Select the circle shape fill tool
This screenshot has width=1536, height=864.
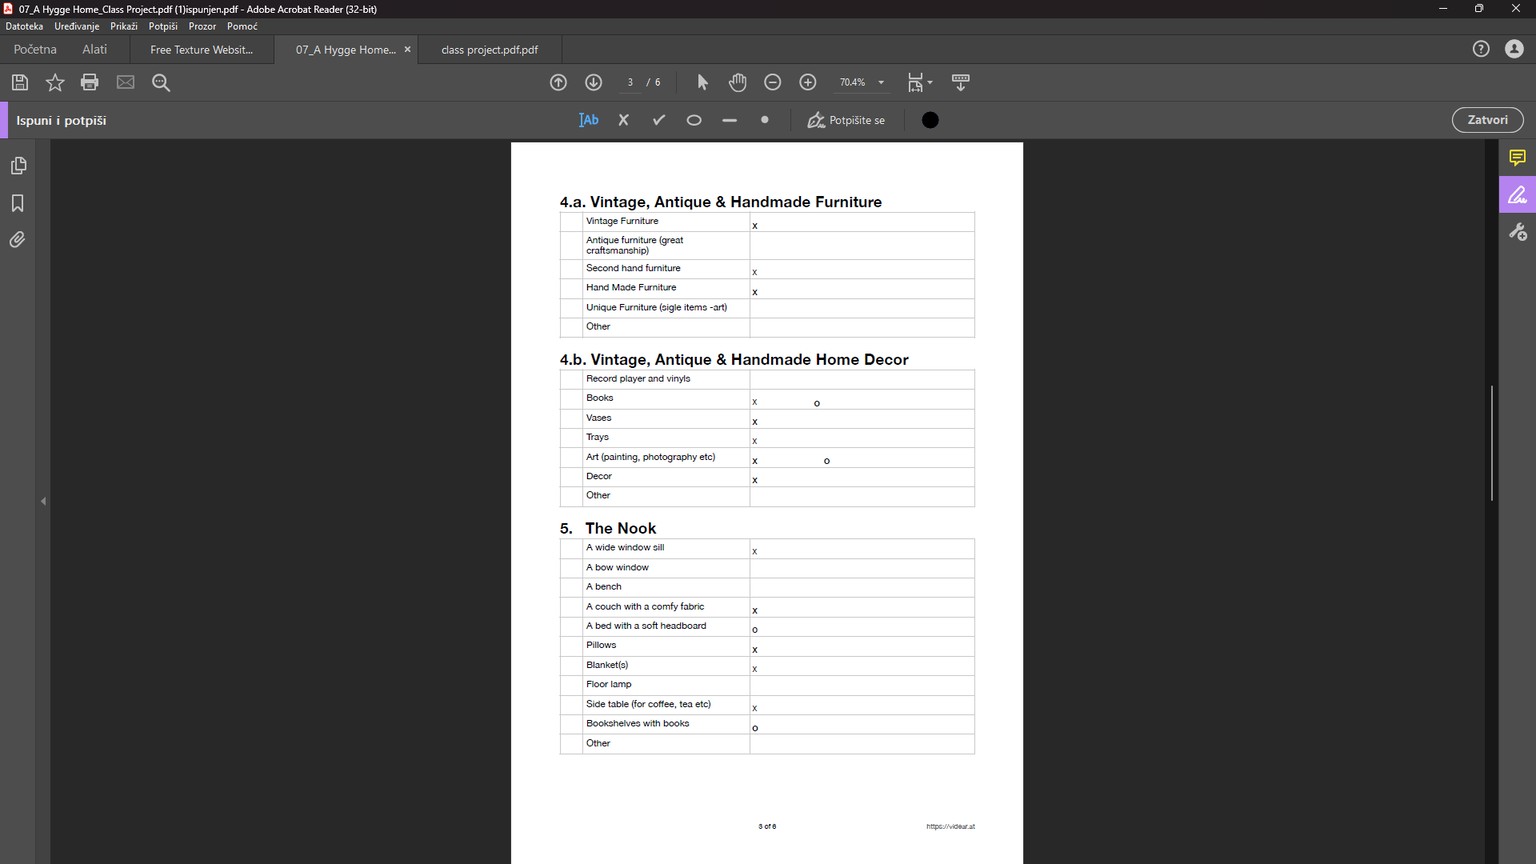click(694, 120)
